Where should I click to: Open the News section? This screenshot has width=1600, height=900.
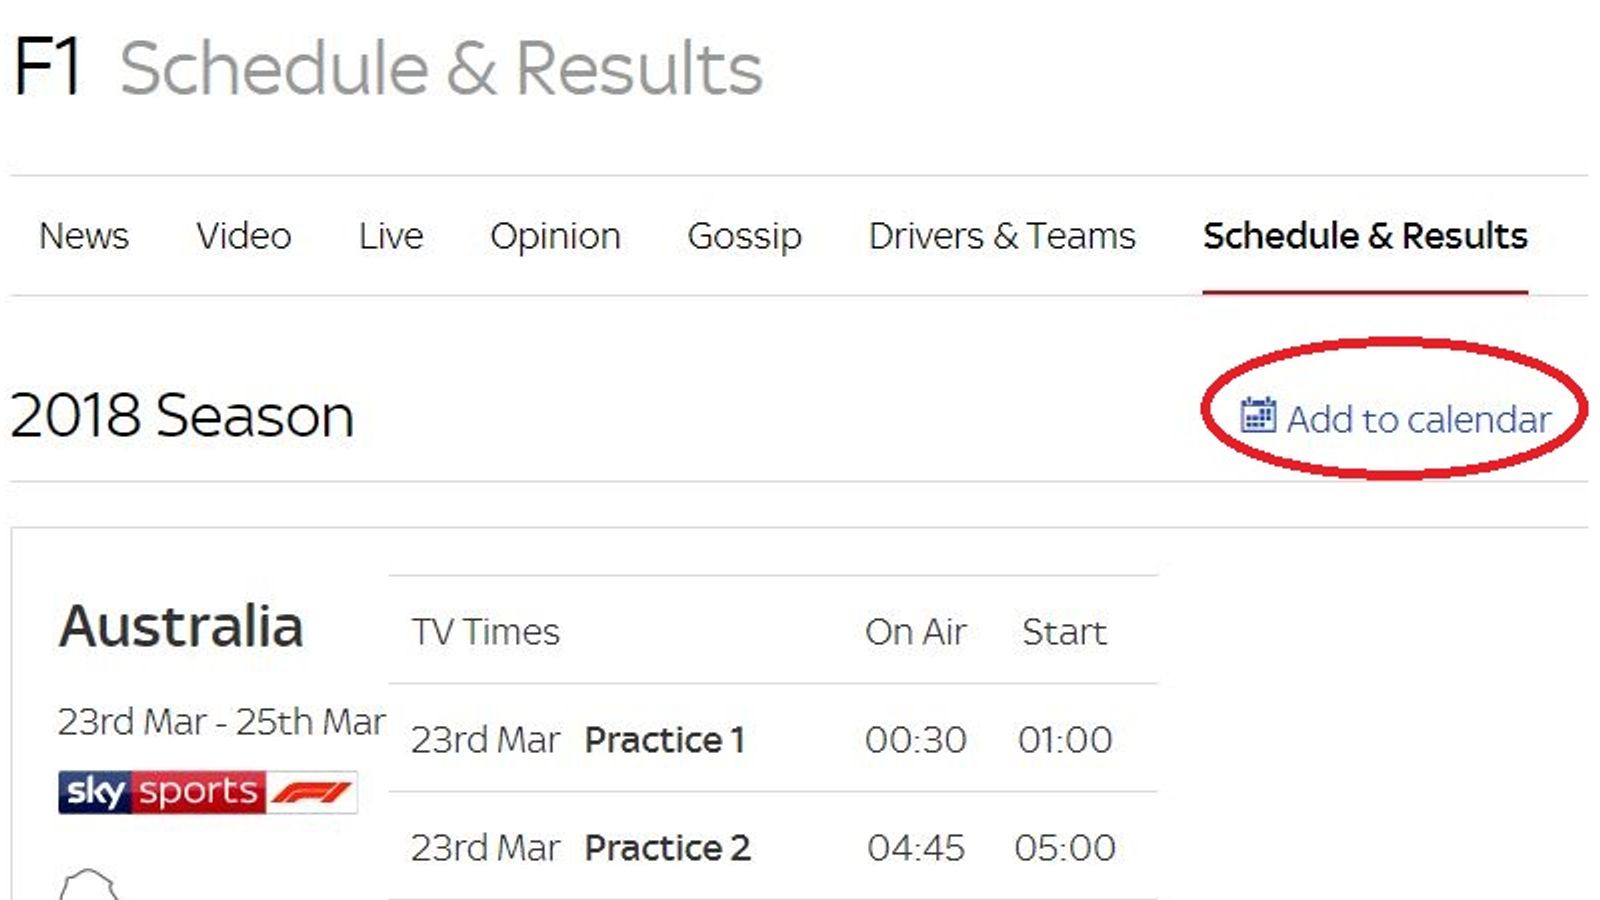pyautogui.click(x=82, y=237)
